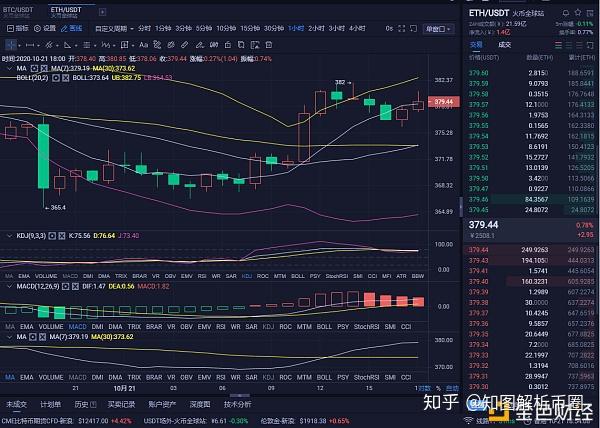Select BOLL in the MACD panel indicator list
The image size is (600, 428).
[324, 326]
